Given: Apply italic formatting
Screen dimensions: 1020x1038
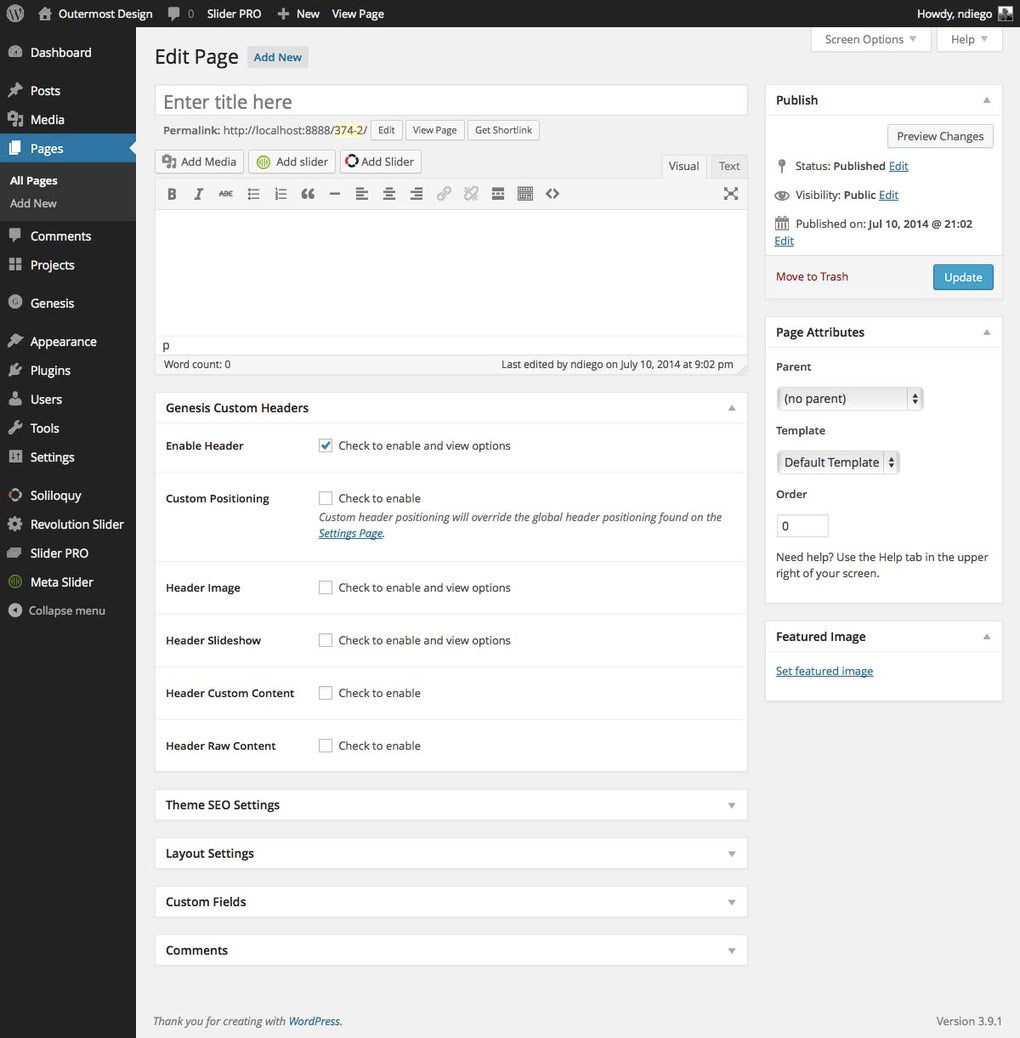Looking at the screenshot, I should [x=198, y=193].
